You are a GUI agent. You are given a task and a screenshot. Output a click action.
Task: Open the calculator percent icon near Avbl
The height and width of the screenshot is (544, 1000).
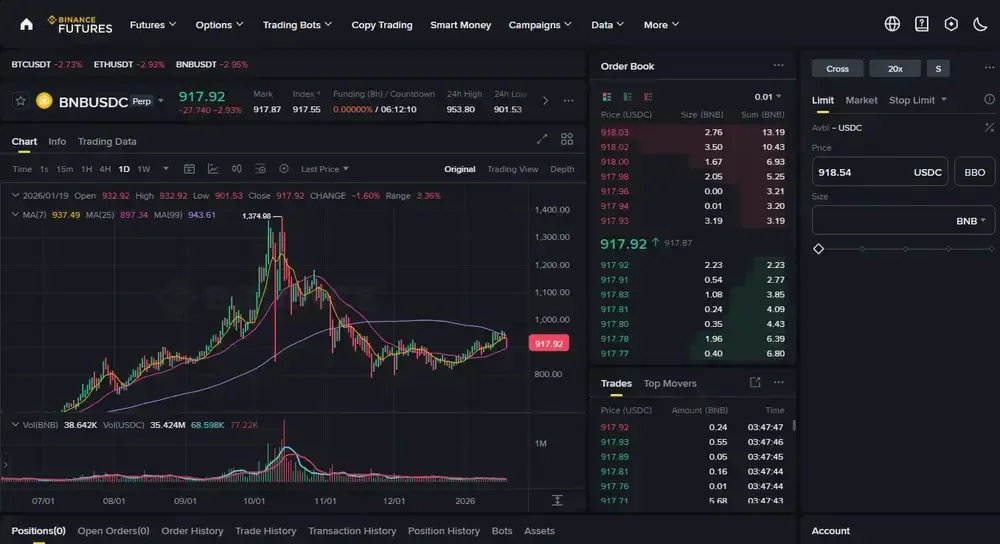tap(989, 128)
